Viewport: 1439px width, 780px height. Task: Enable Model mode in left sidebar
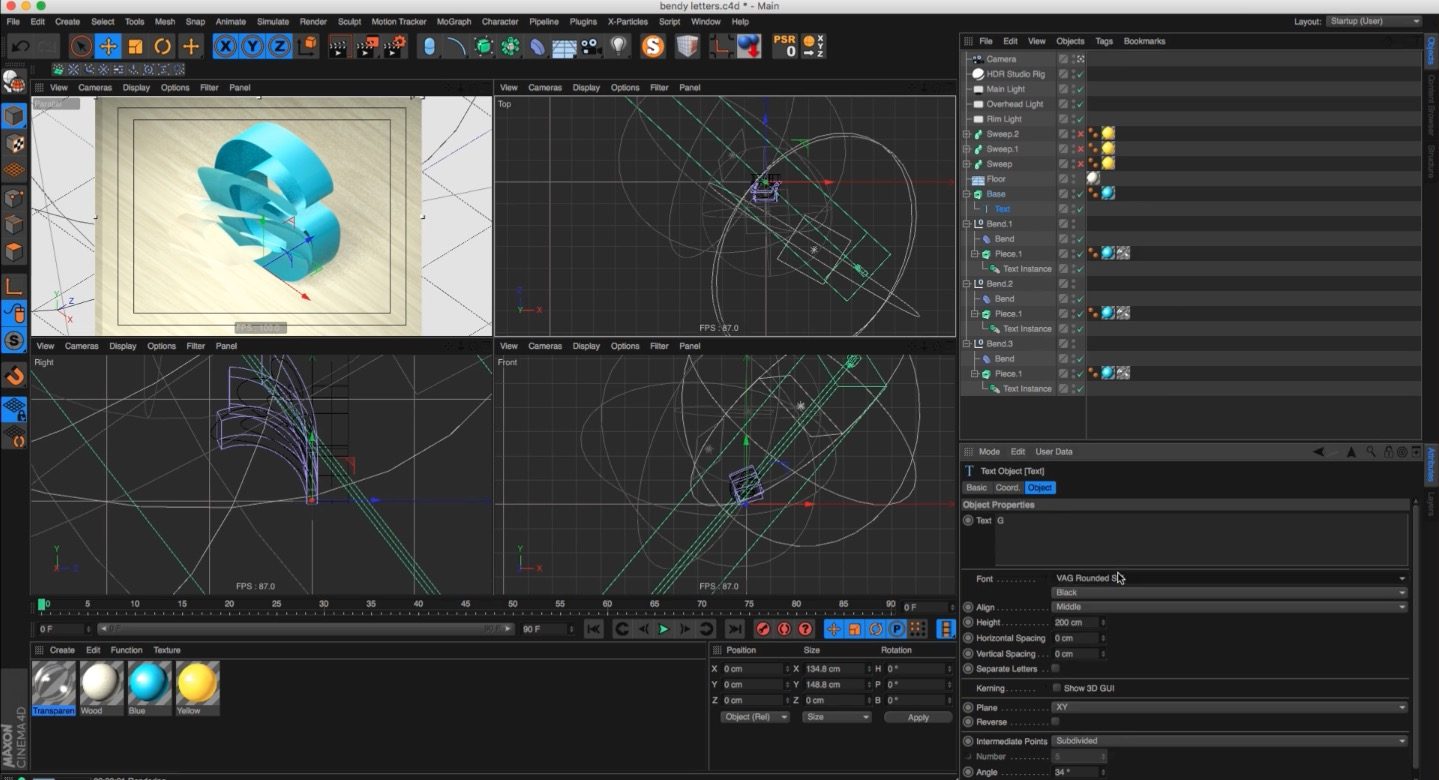(14, 116)
